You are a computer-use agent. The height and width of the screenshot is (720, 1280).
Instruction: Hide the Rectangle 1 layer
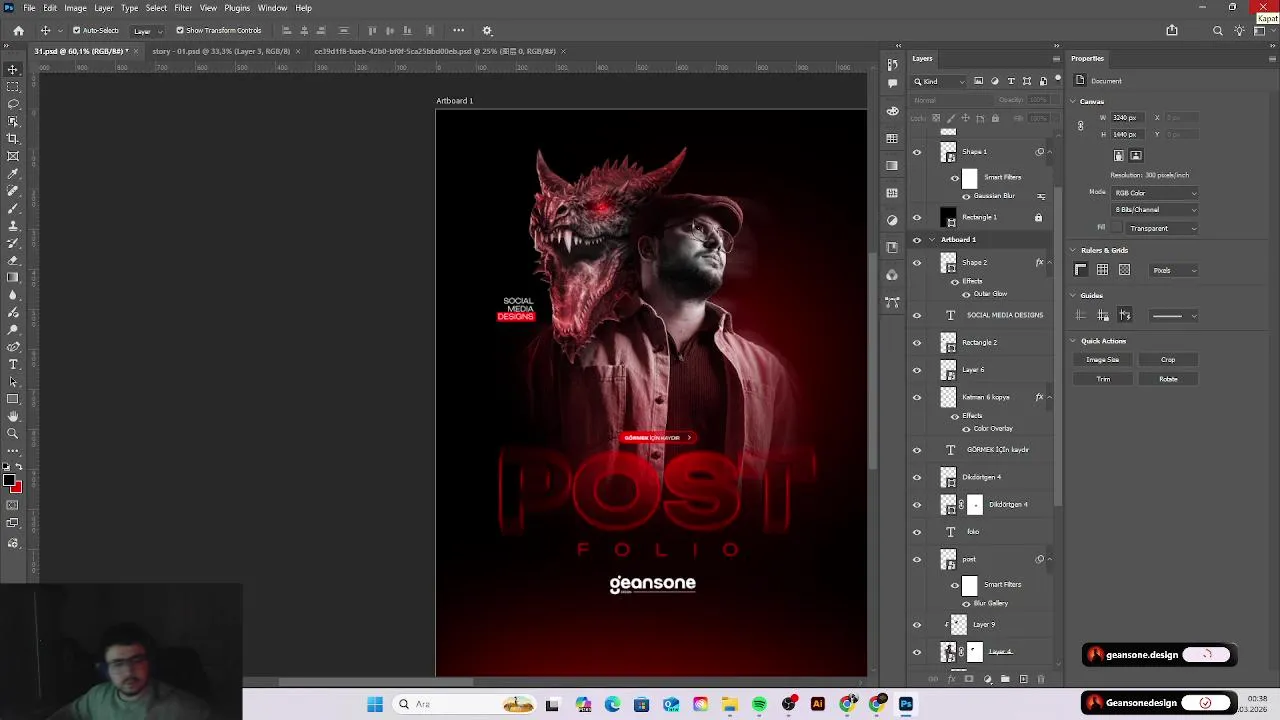click(917, 217)
